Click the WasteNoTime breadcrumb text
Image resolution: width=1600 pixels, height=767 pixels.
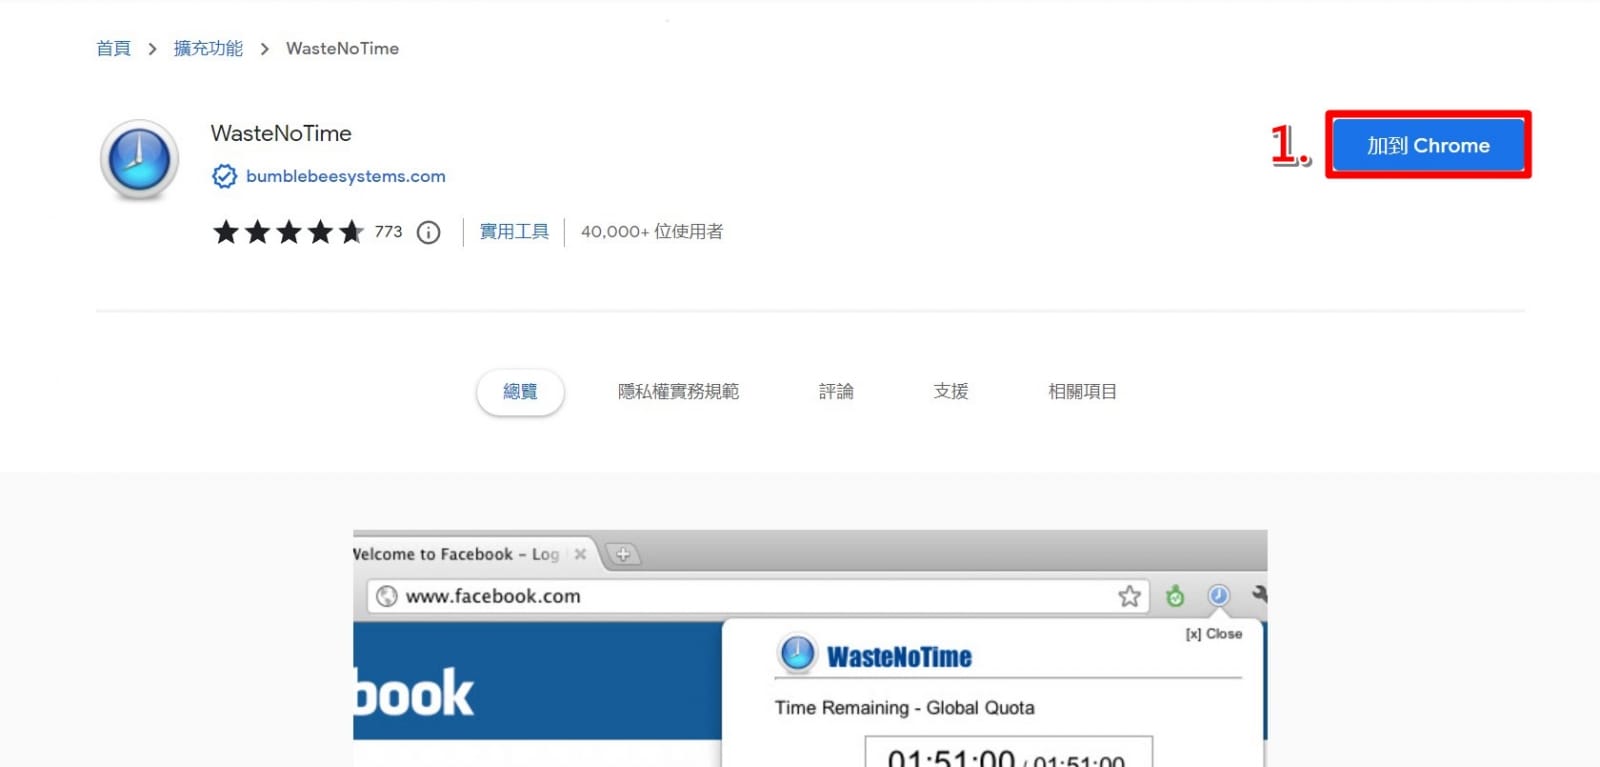coord(342,48)
